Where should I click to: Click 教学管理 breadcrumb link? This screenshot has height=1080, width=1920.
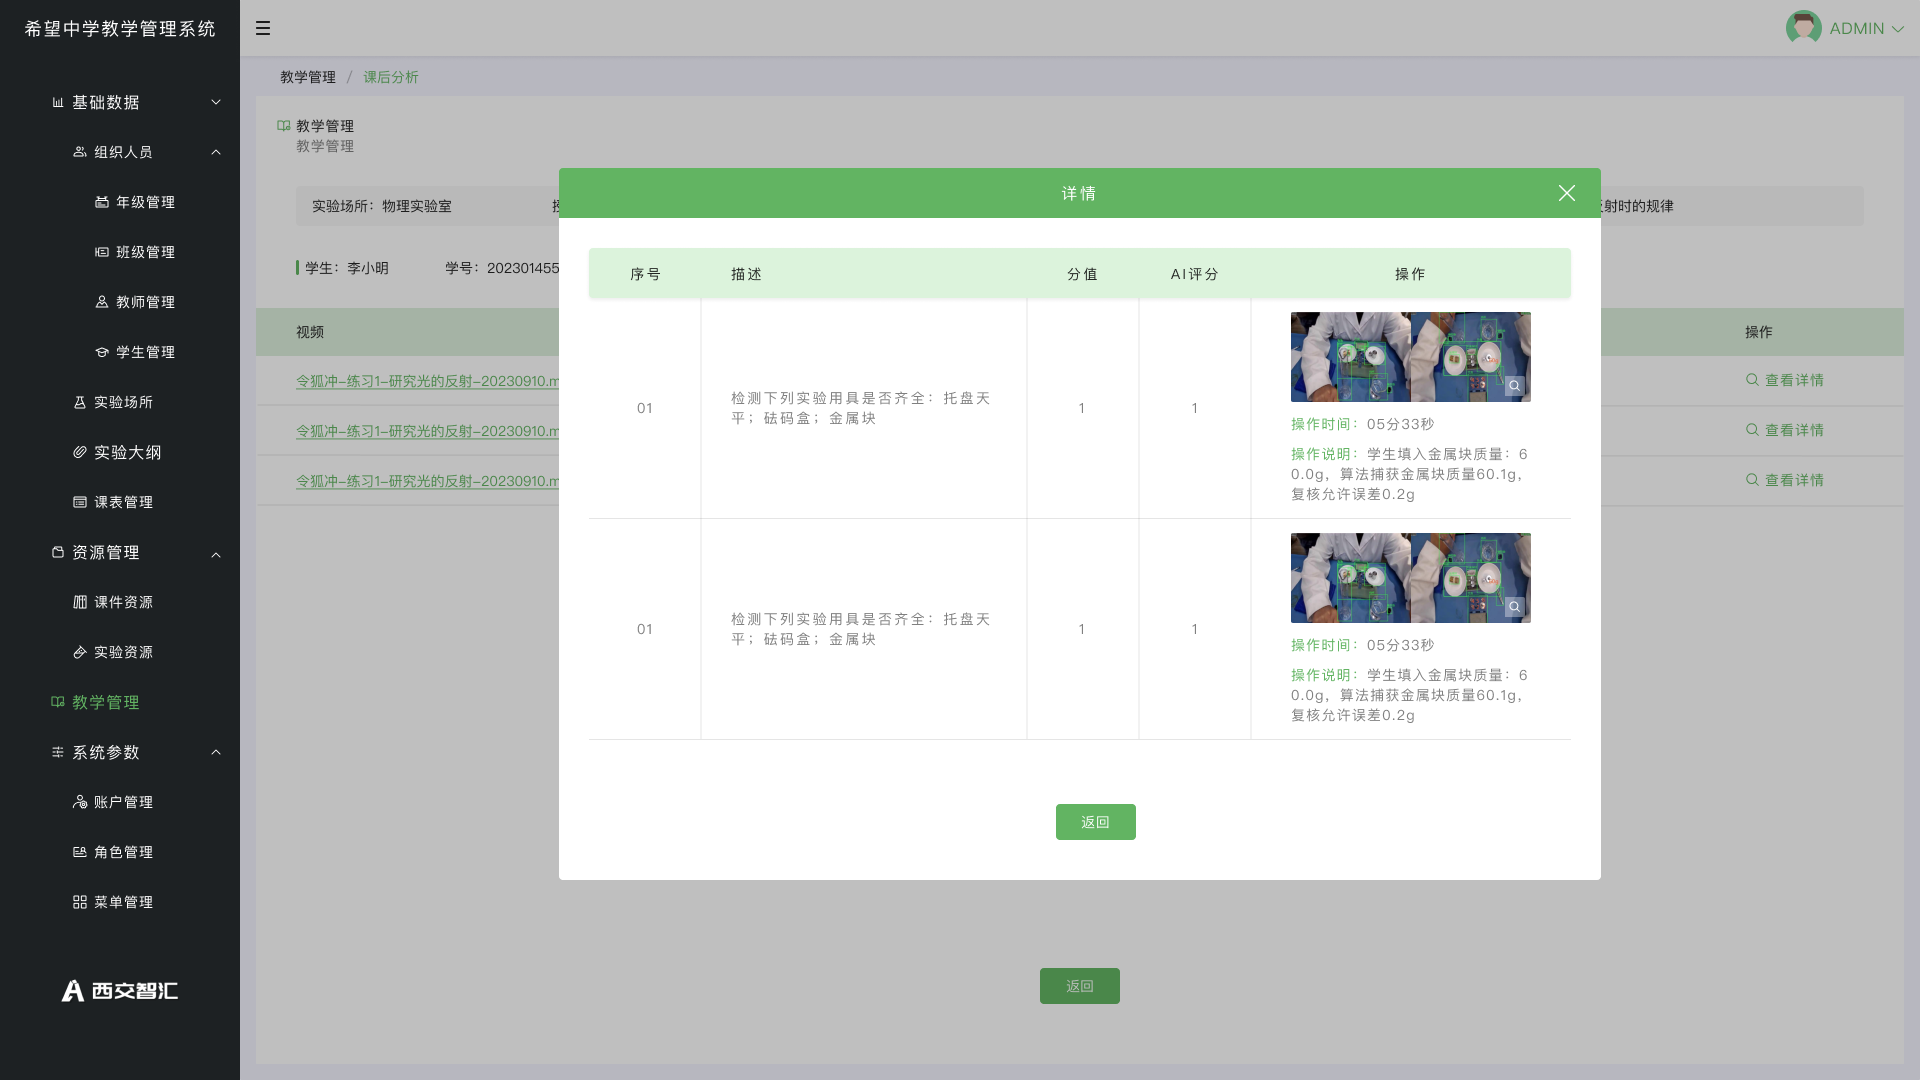pos(308,77)
